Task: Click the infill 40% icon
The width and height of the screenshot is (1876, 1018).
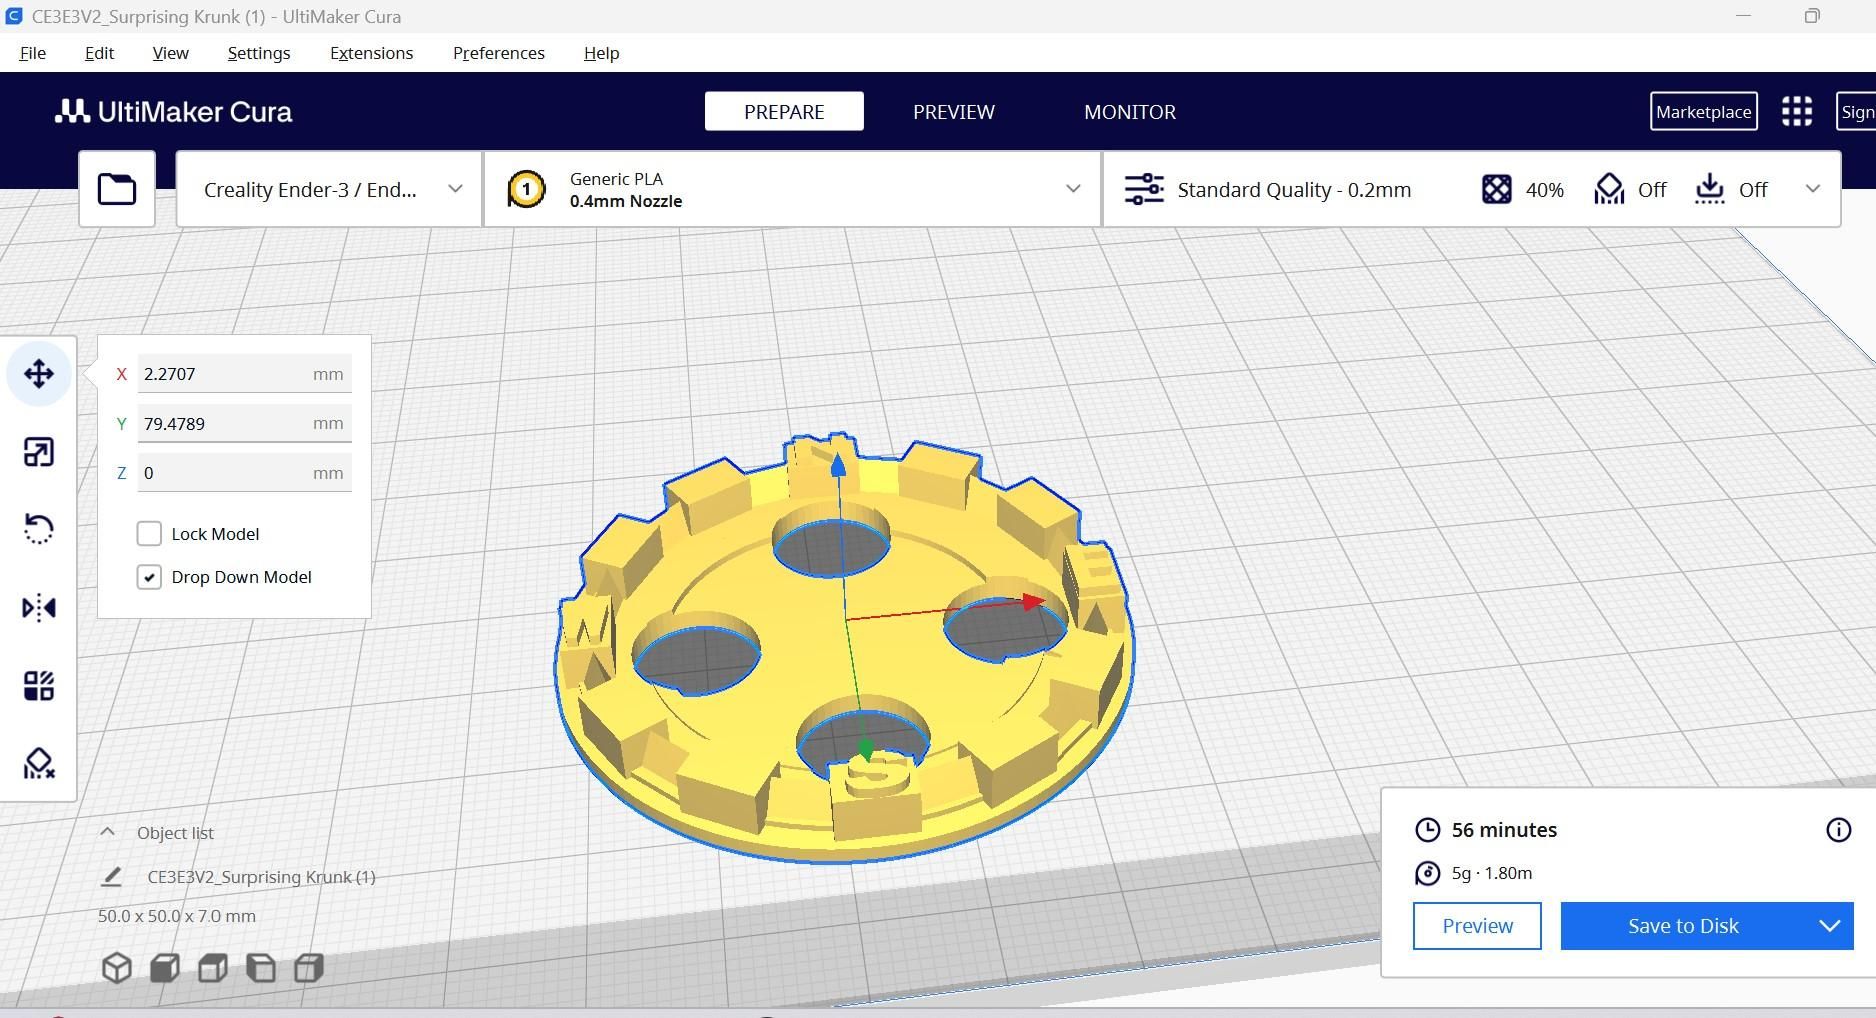Action: click(1496, 189)
